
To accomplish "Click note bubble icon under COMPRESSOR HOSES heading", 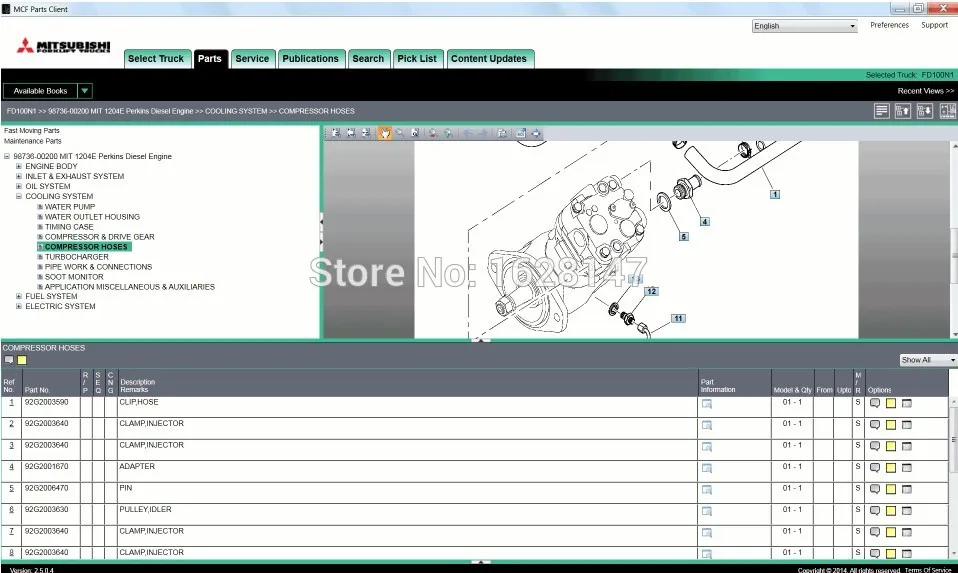I will pos(9,360).
